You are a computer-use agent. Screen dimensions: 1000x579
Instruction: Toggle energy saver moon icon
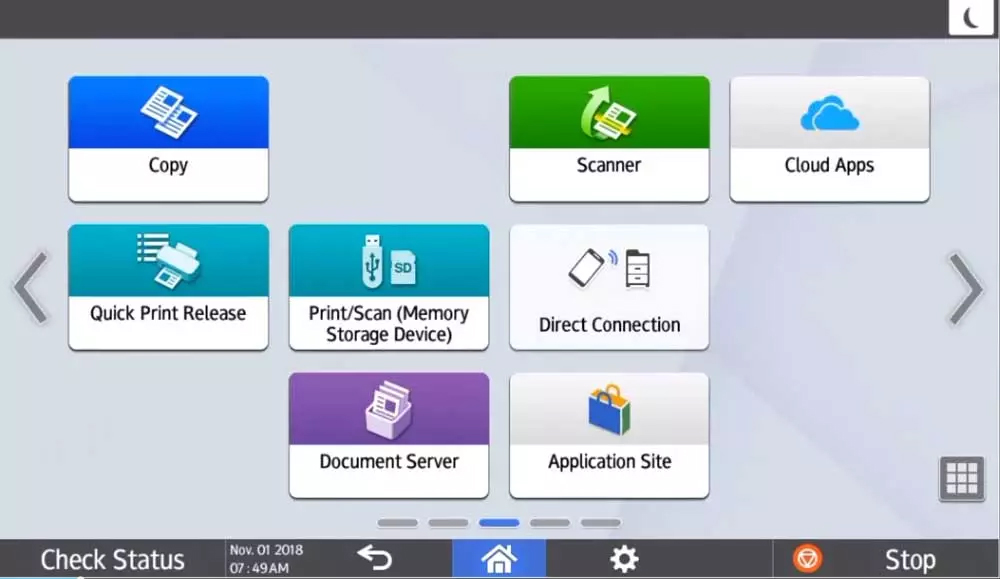(970, 17)
